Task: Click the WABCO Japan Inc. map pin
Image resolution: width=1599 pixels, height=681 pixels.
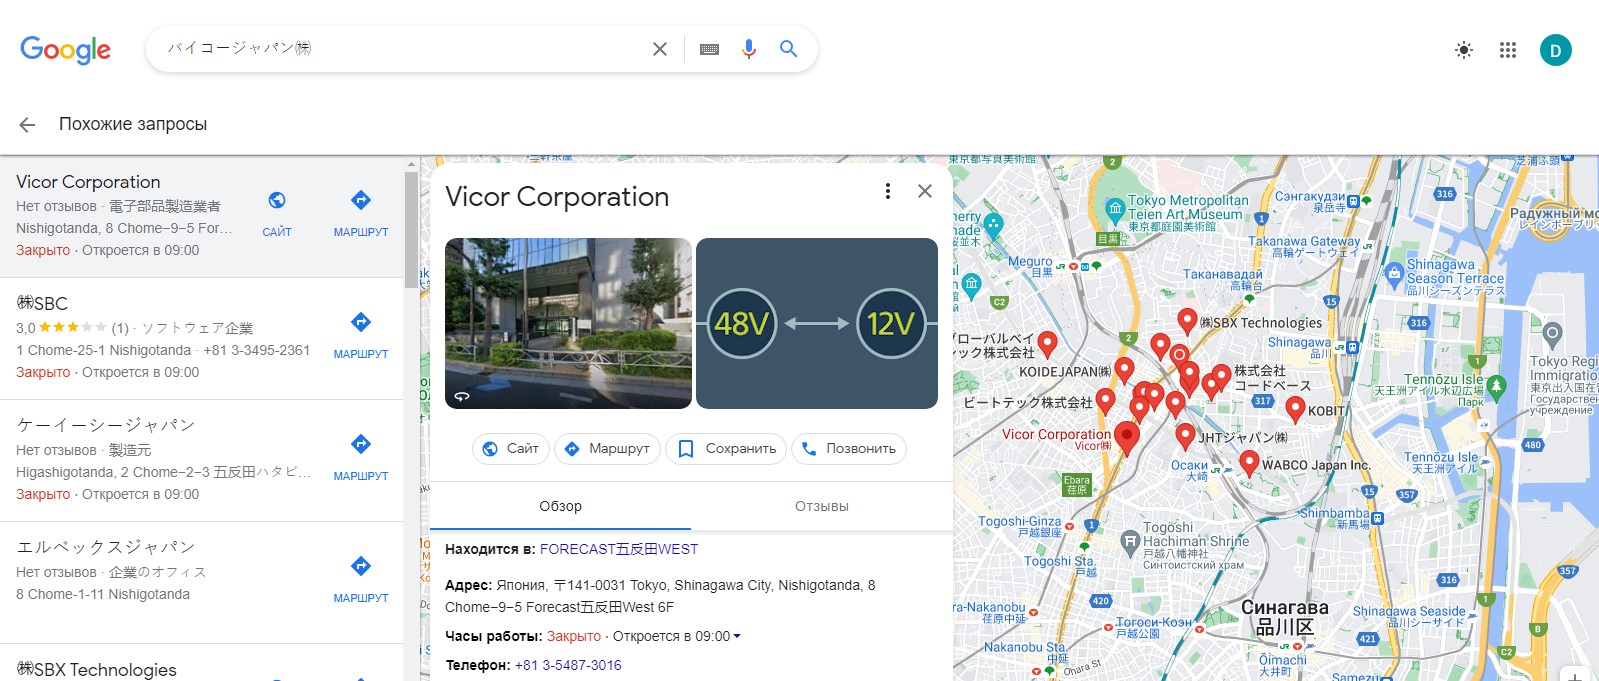Action: coord(1249,462)
